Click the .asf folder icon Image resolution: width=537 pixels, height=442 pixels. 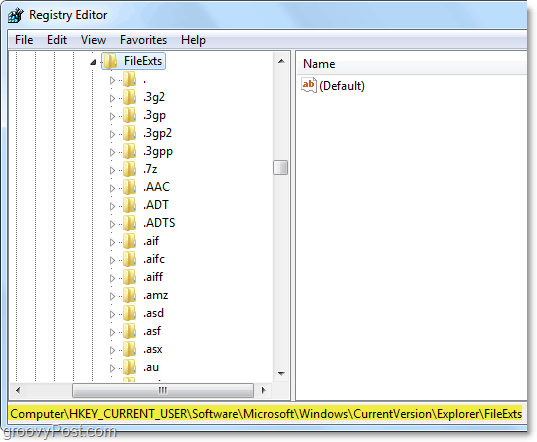(129, 331)
